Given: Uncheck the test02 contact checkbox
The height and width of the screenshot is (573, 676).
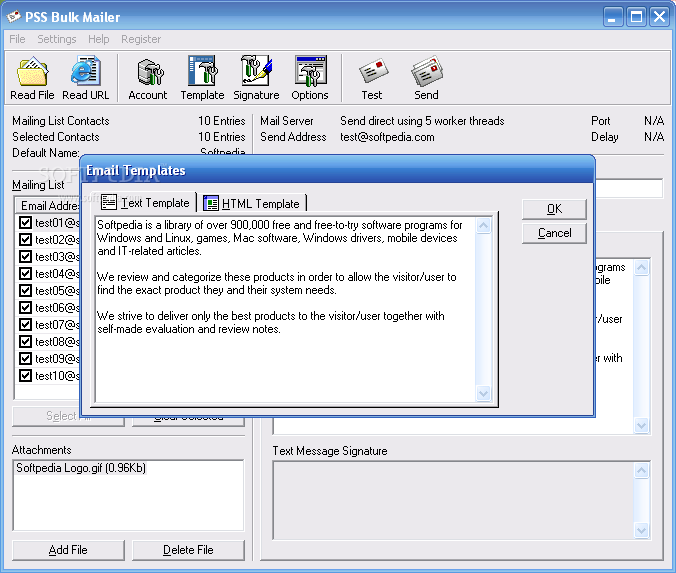Looking at the screenshot, I should click(25, 239).
